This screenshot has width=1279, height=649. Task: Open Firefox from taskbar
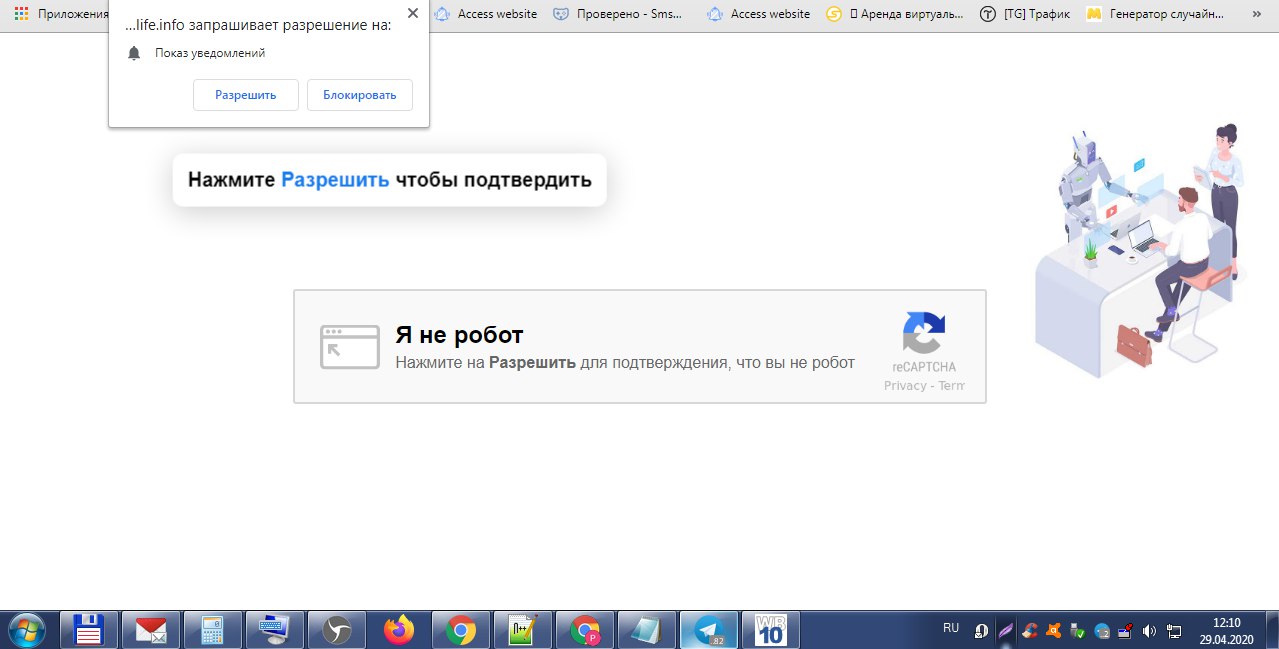click(x=399, y=631)
